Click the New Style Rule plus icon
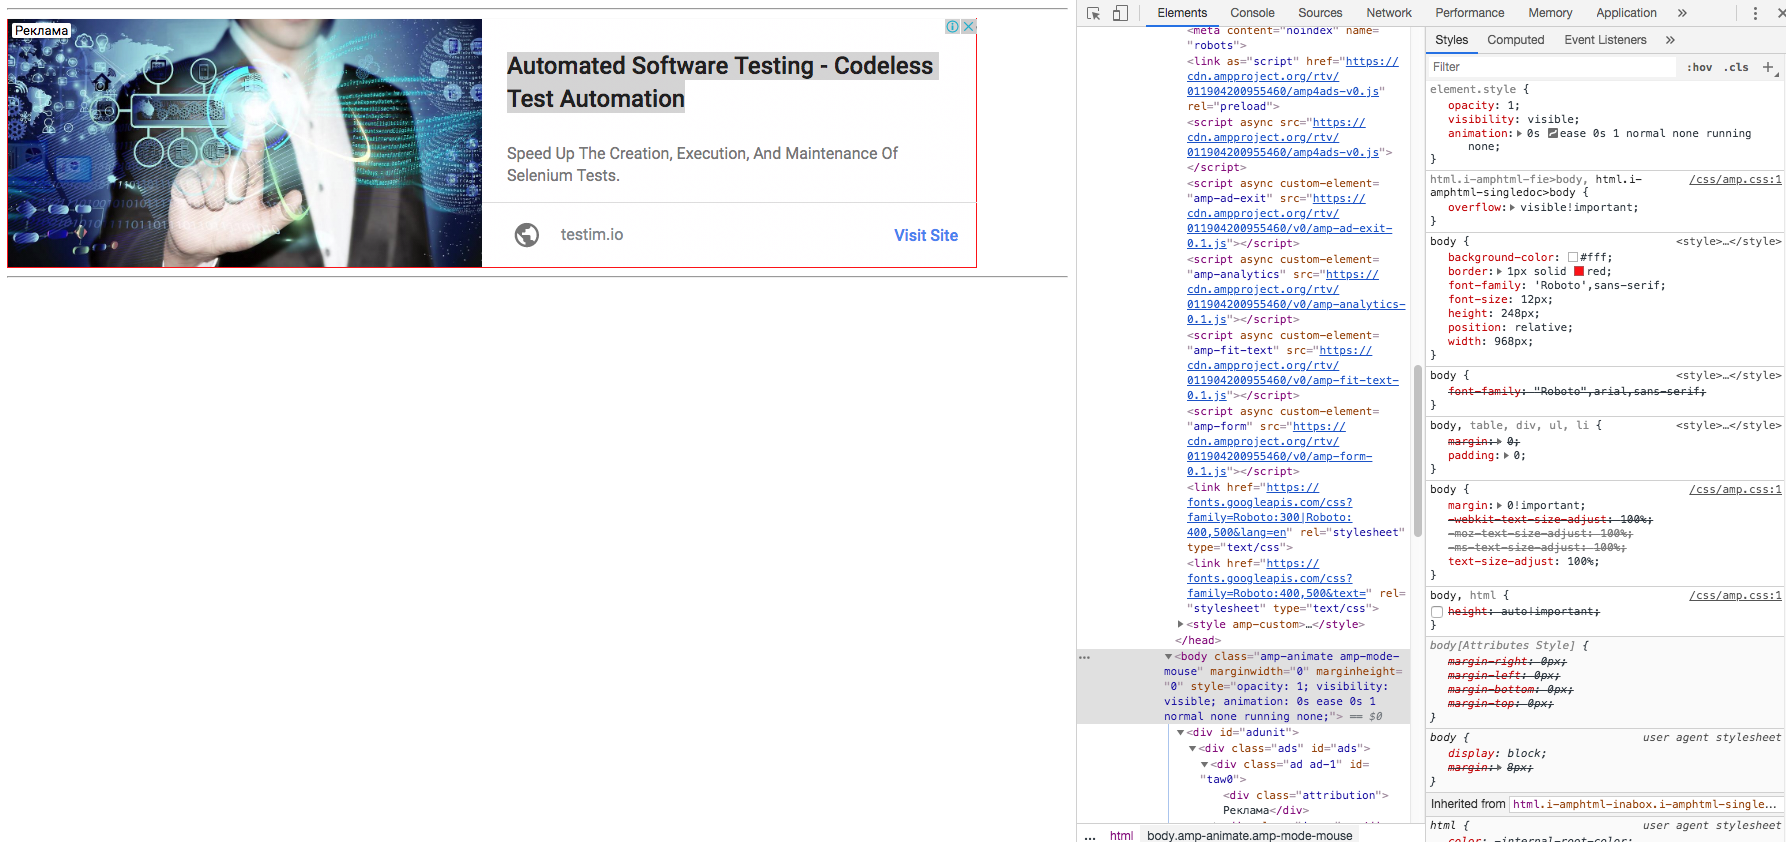This screenshot has width=1786, height=842. pos(1768,67)
